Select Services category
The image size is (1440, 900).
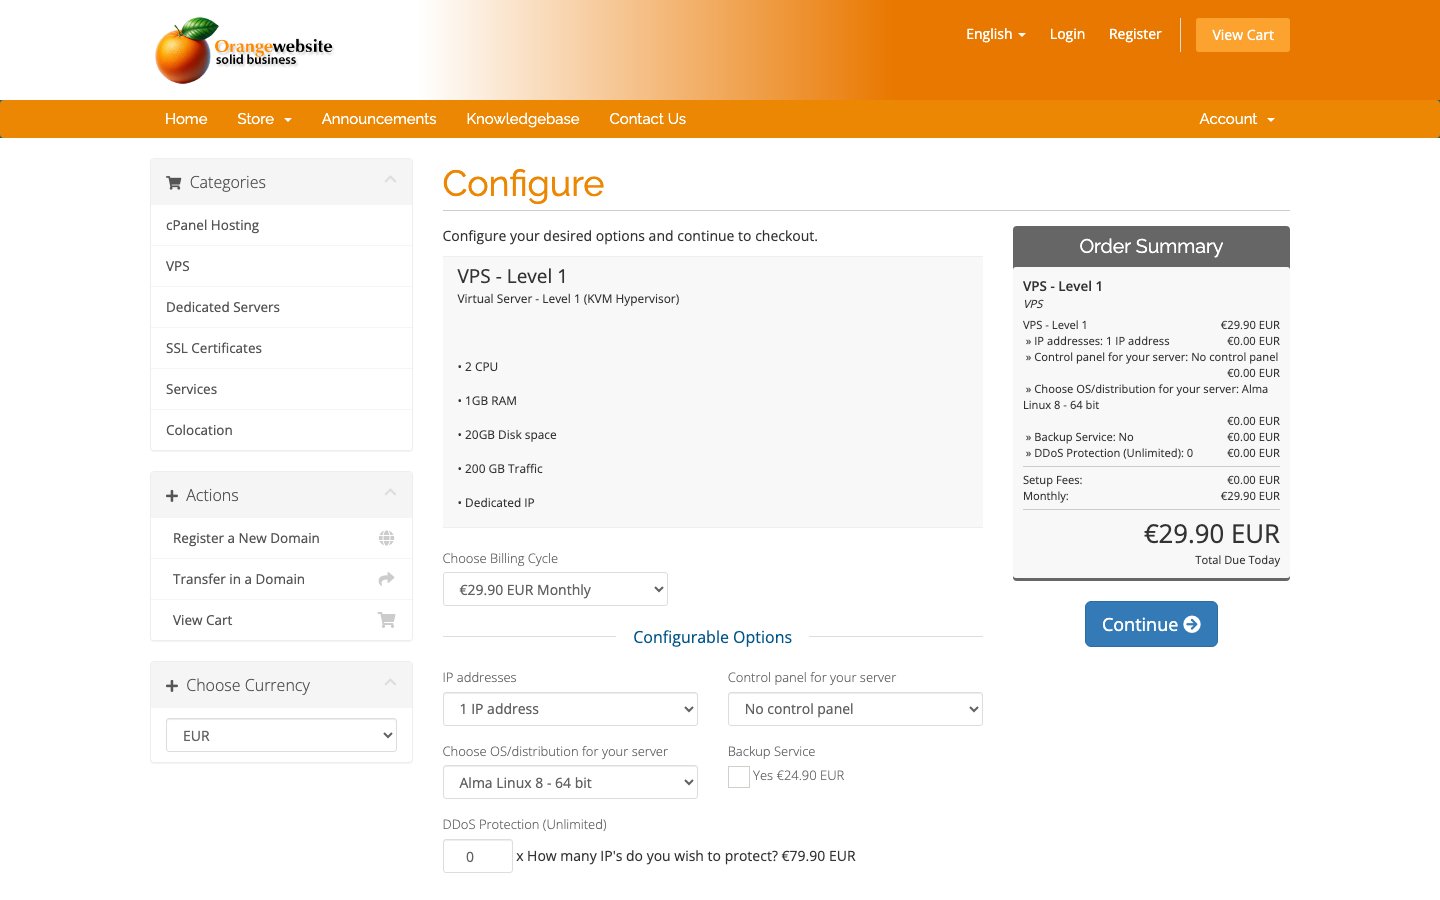tap(281, 389)
